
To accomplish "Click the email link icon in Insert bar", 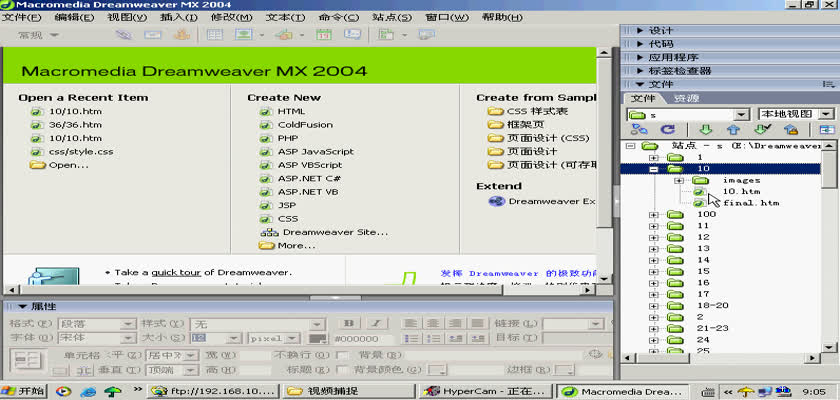I will pos(152,35).
